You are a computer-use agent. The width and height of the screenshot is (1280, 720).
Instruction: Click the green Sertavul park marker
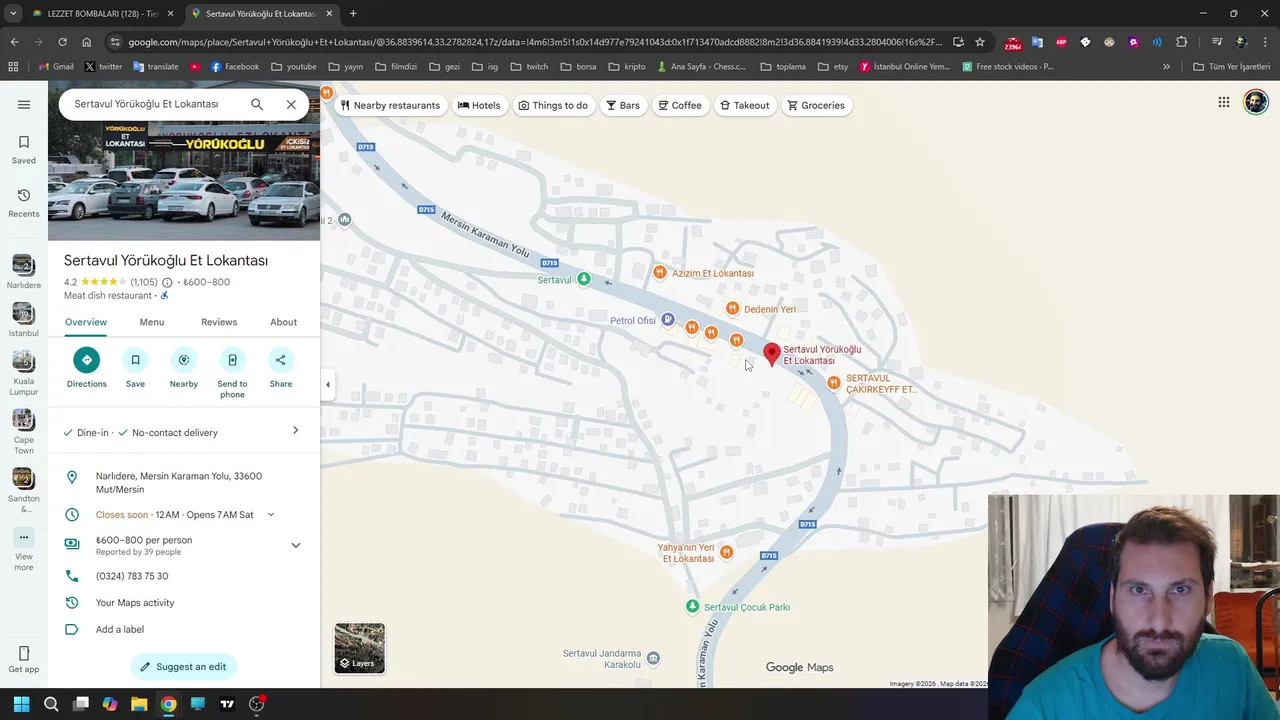(x=584, y=279)
